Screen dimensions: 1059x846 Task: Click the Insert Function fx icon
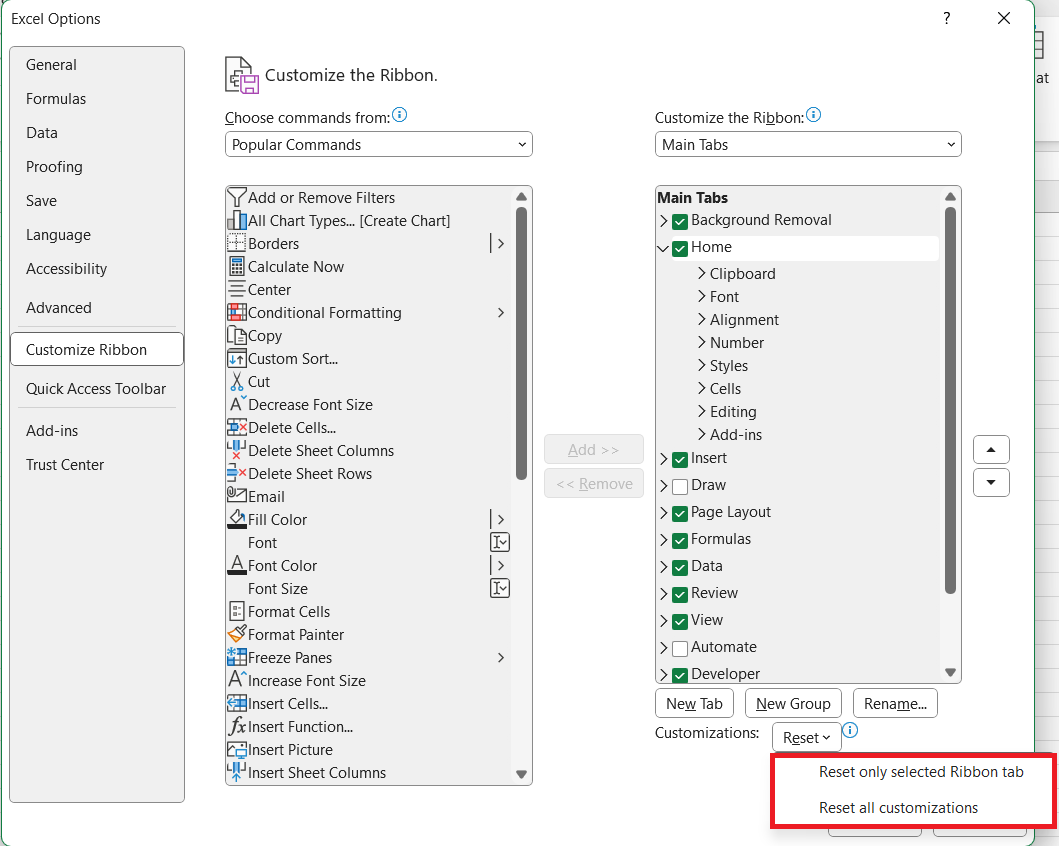pos(237,726)
